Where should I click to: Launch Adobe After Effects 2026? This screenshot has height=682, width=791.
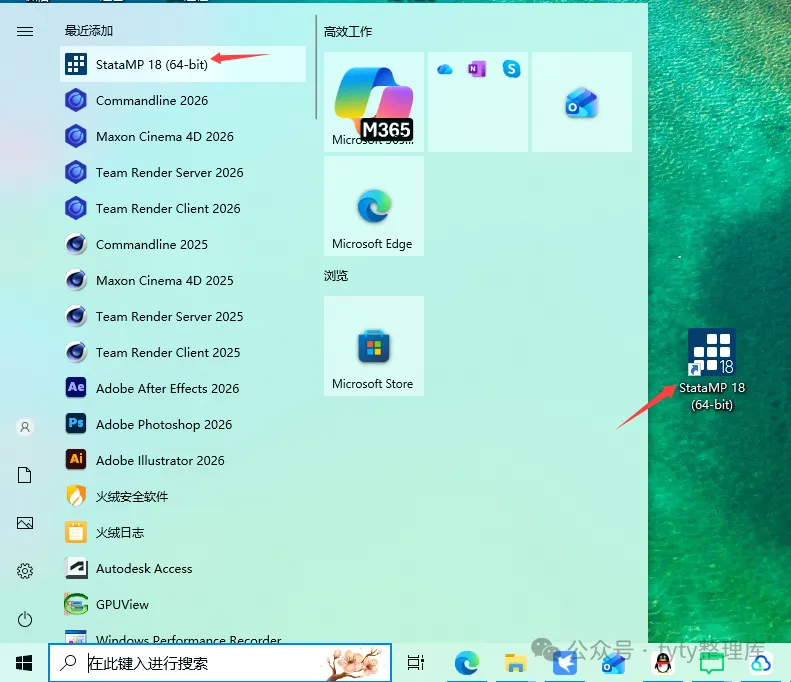tap(183, 388)
